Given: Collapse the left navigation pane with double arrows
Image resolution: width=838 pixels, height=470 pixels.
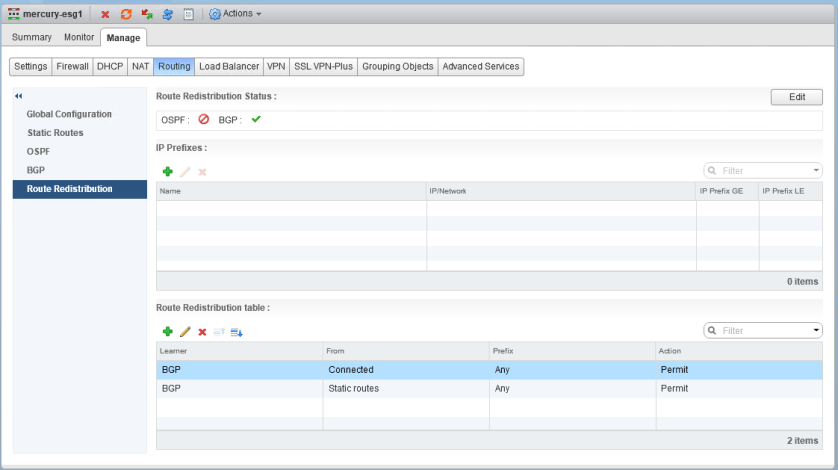Looking at the screenshot, I should [18, 95].
